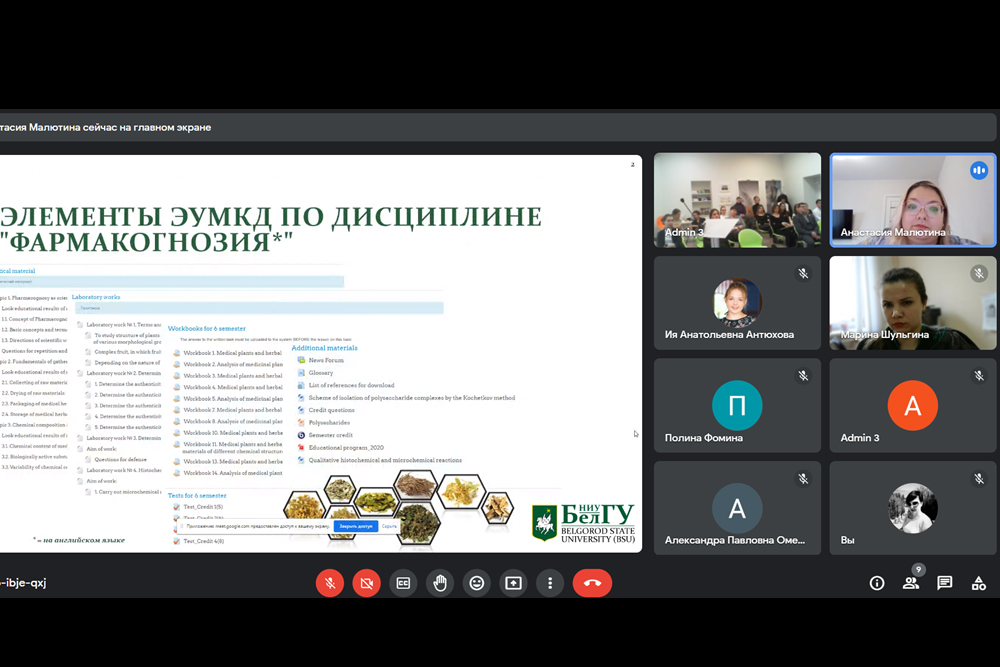Select Анастасия Малютина video tile

point(913,200)
